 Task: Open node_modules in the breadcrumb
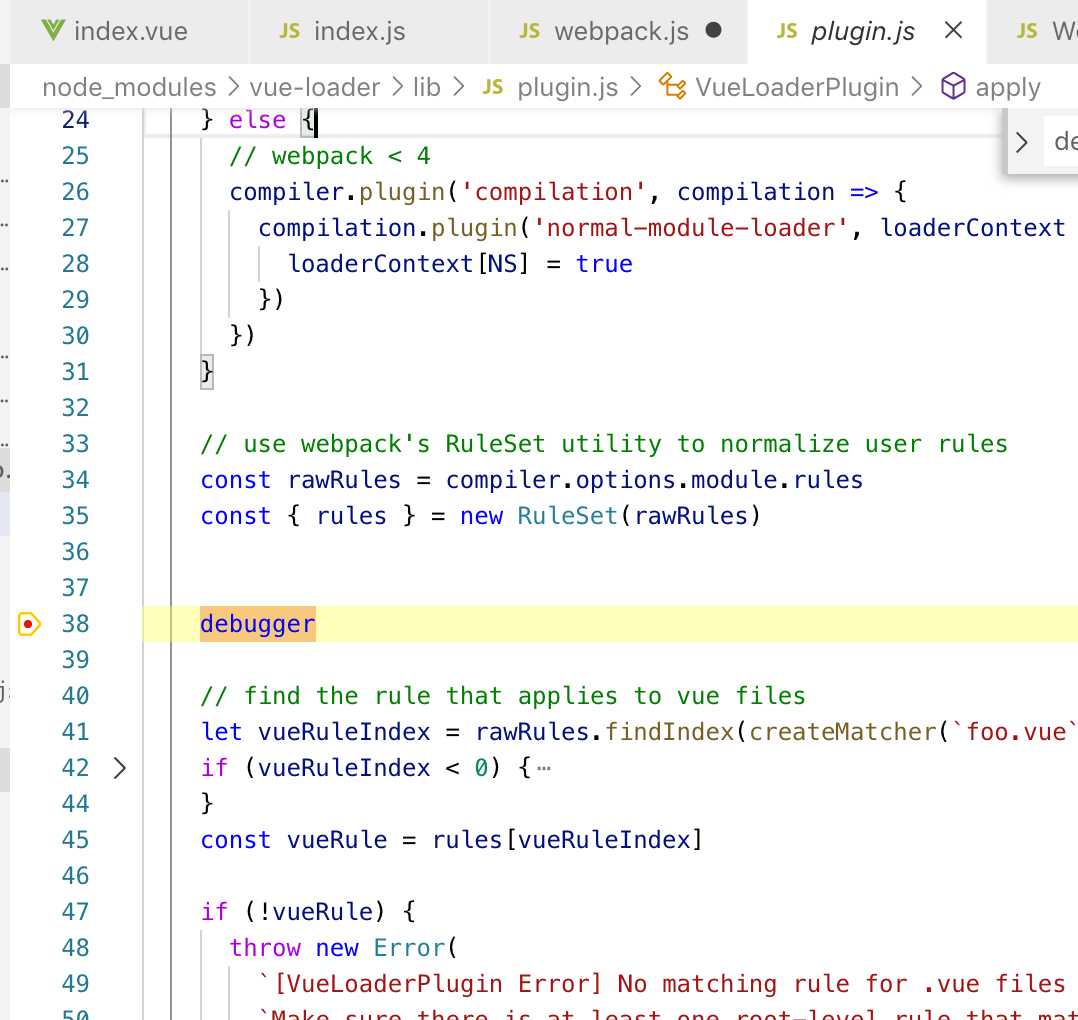129,87
